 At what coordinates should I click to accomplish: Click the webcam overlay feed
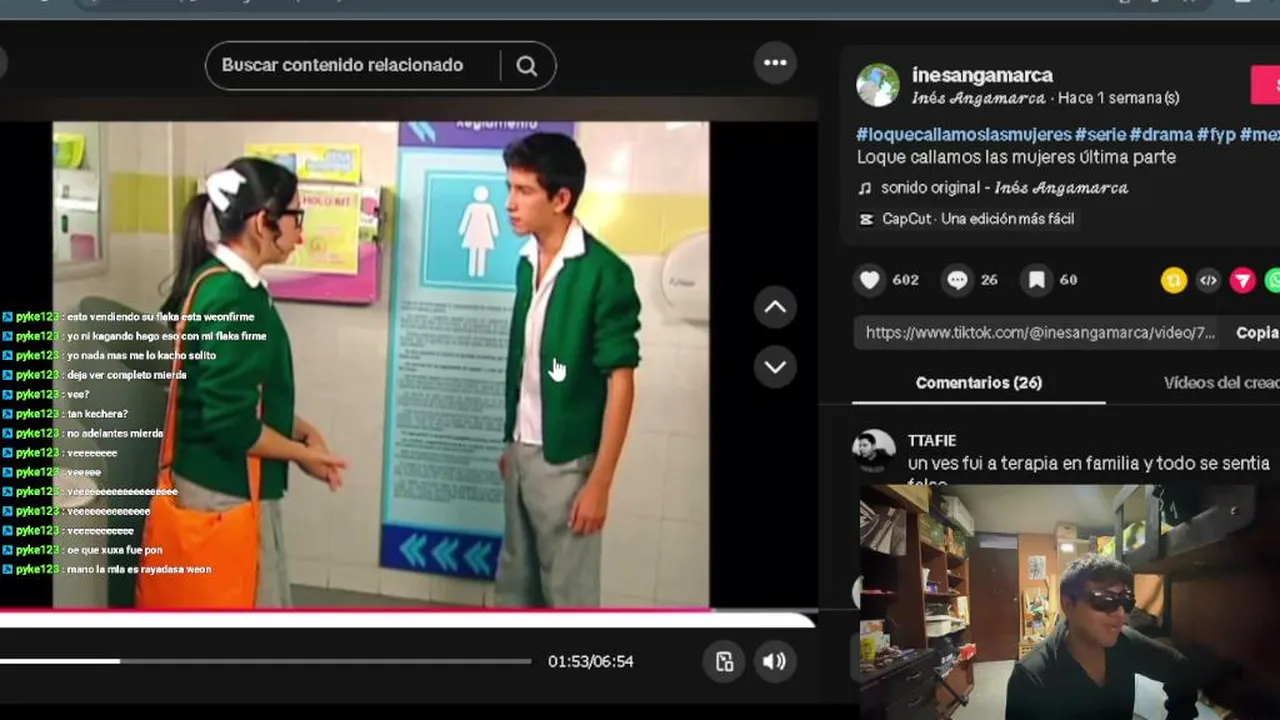(1069, 602)
